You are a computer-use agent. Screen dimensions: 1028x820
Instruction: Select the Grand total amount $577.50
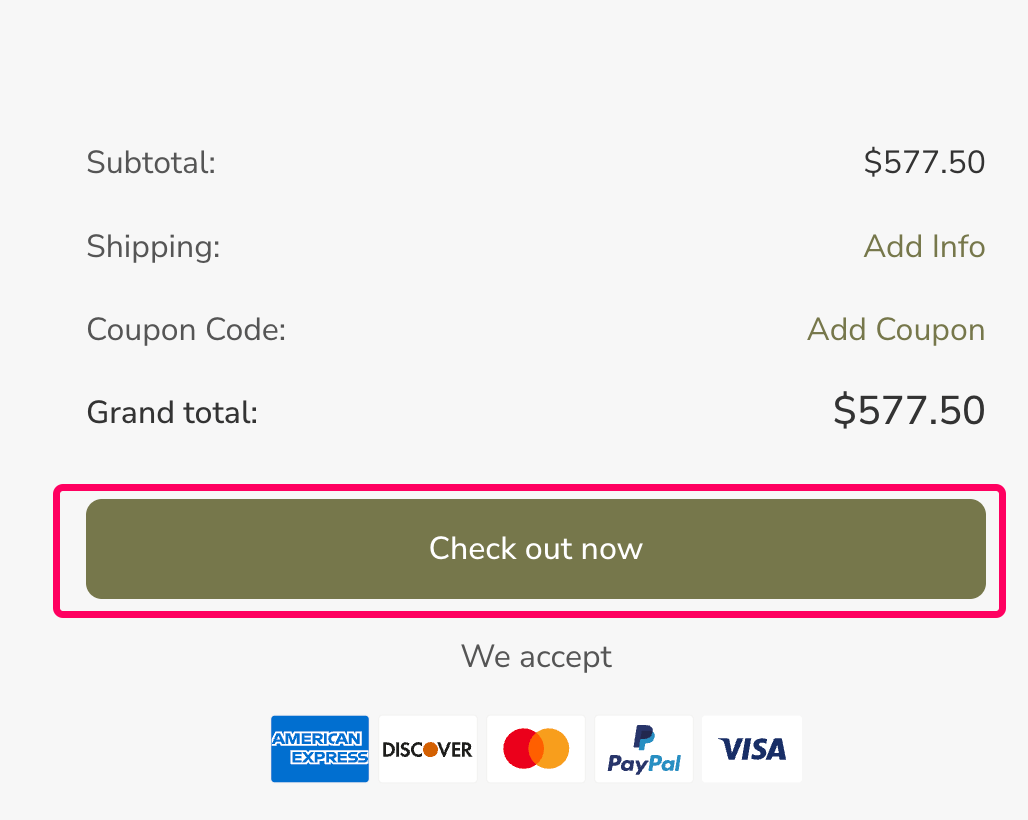tap(908, 411)
